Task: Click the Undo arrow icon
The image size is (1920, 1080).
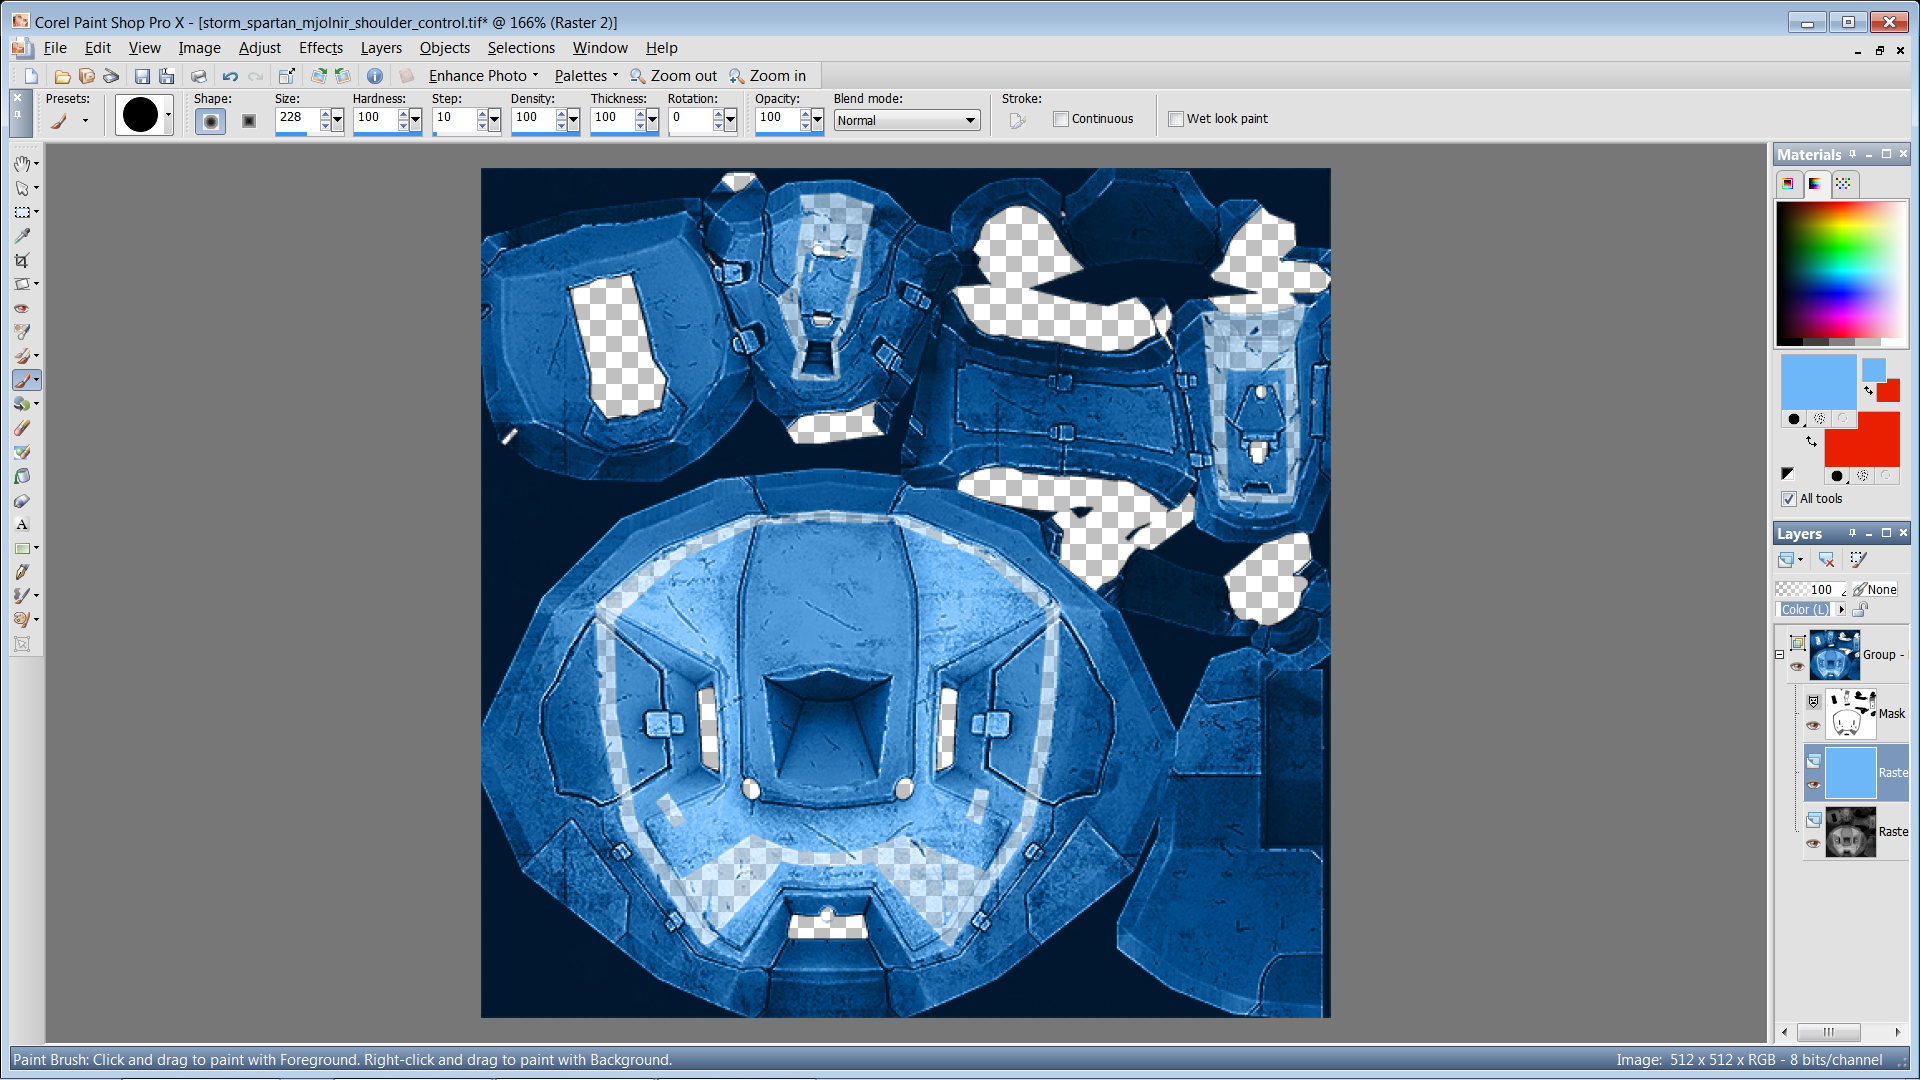Action: pos(230,76)
